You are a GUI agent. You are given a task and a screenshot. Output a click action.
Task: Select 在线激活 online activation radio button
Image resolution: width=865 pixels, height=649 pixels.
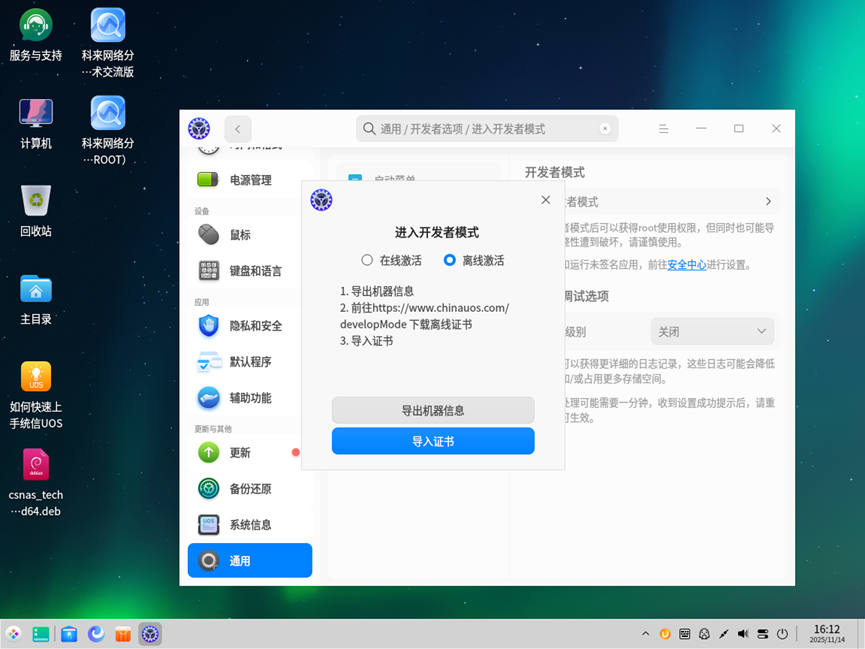point(367,260)
